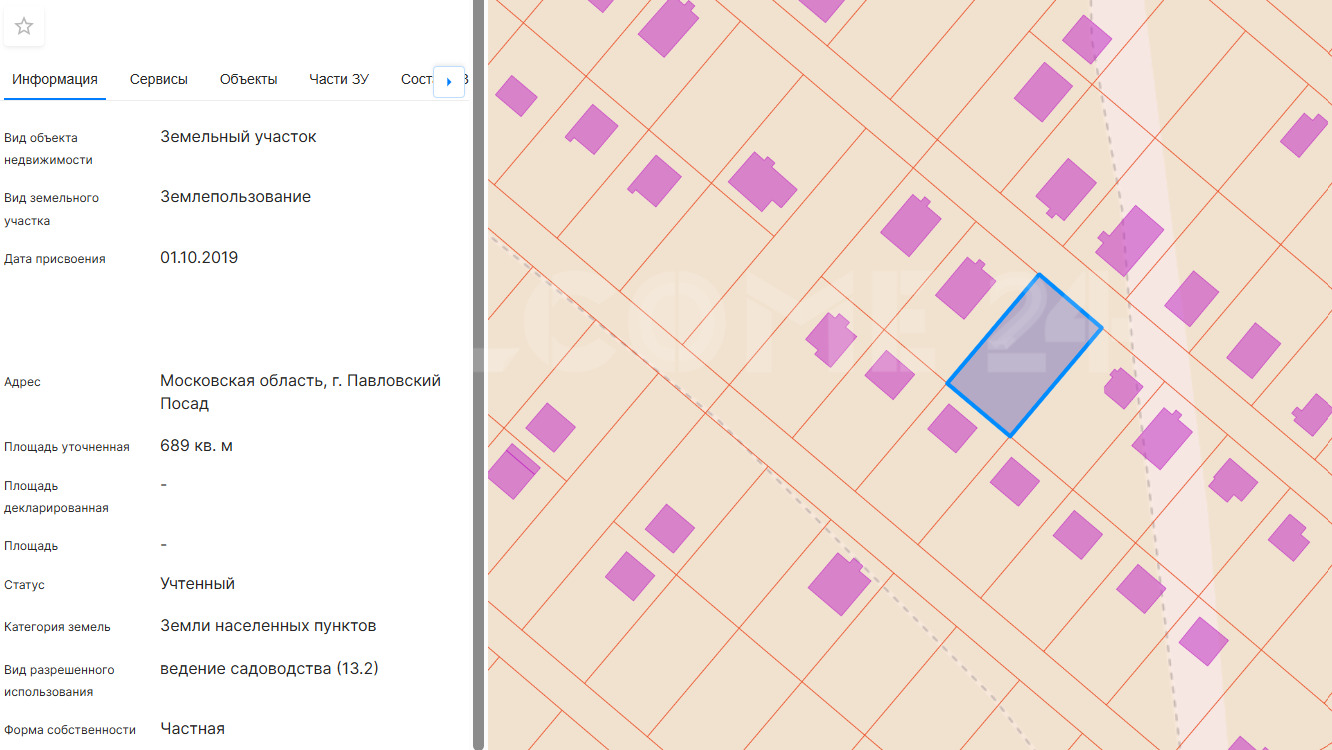
Task: Click the star favorite icon
Action: point(24,26)
